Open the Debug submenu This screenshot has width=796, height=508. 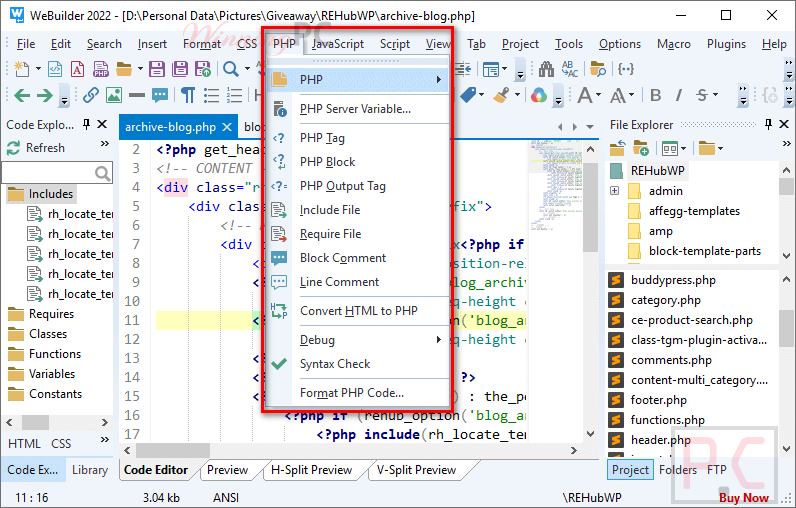[357, 340]
